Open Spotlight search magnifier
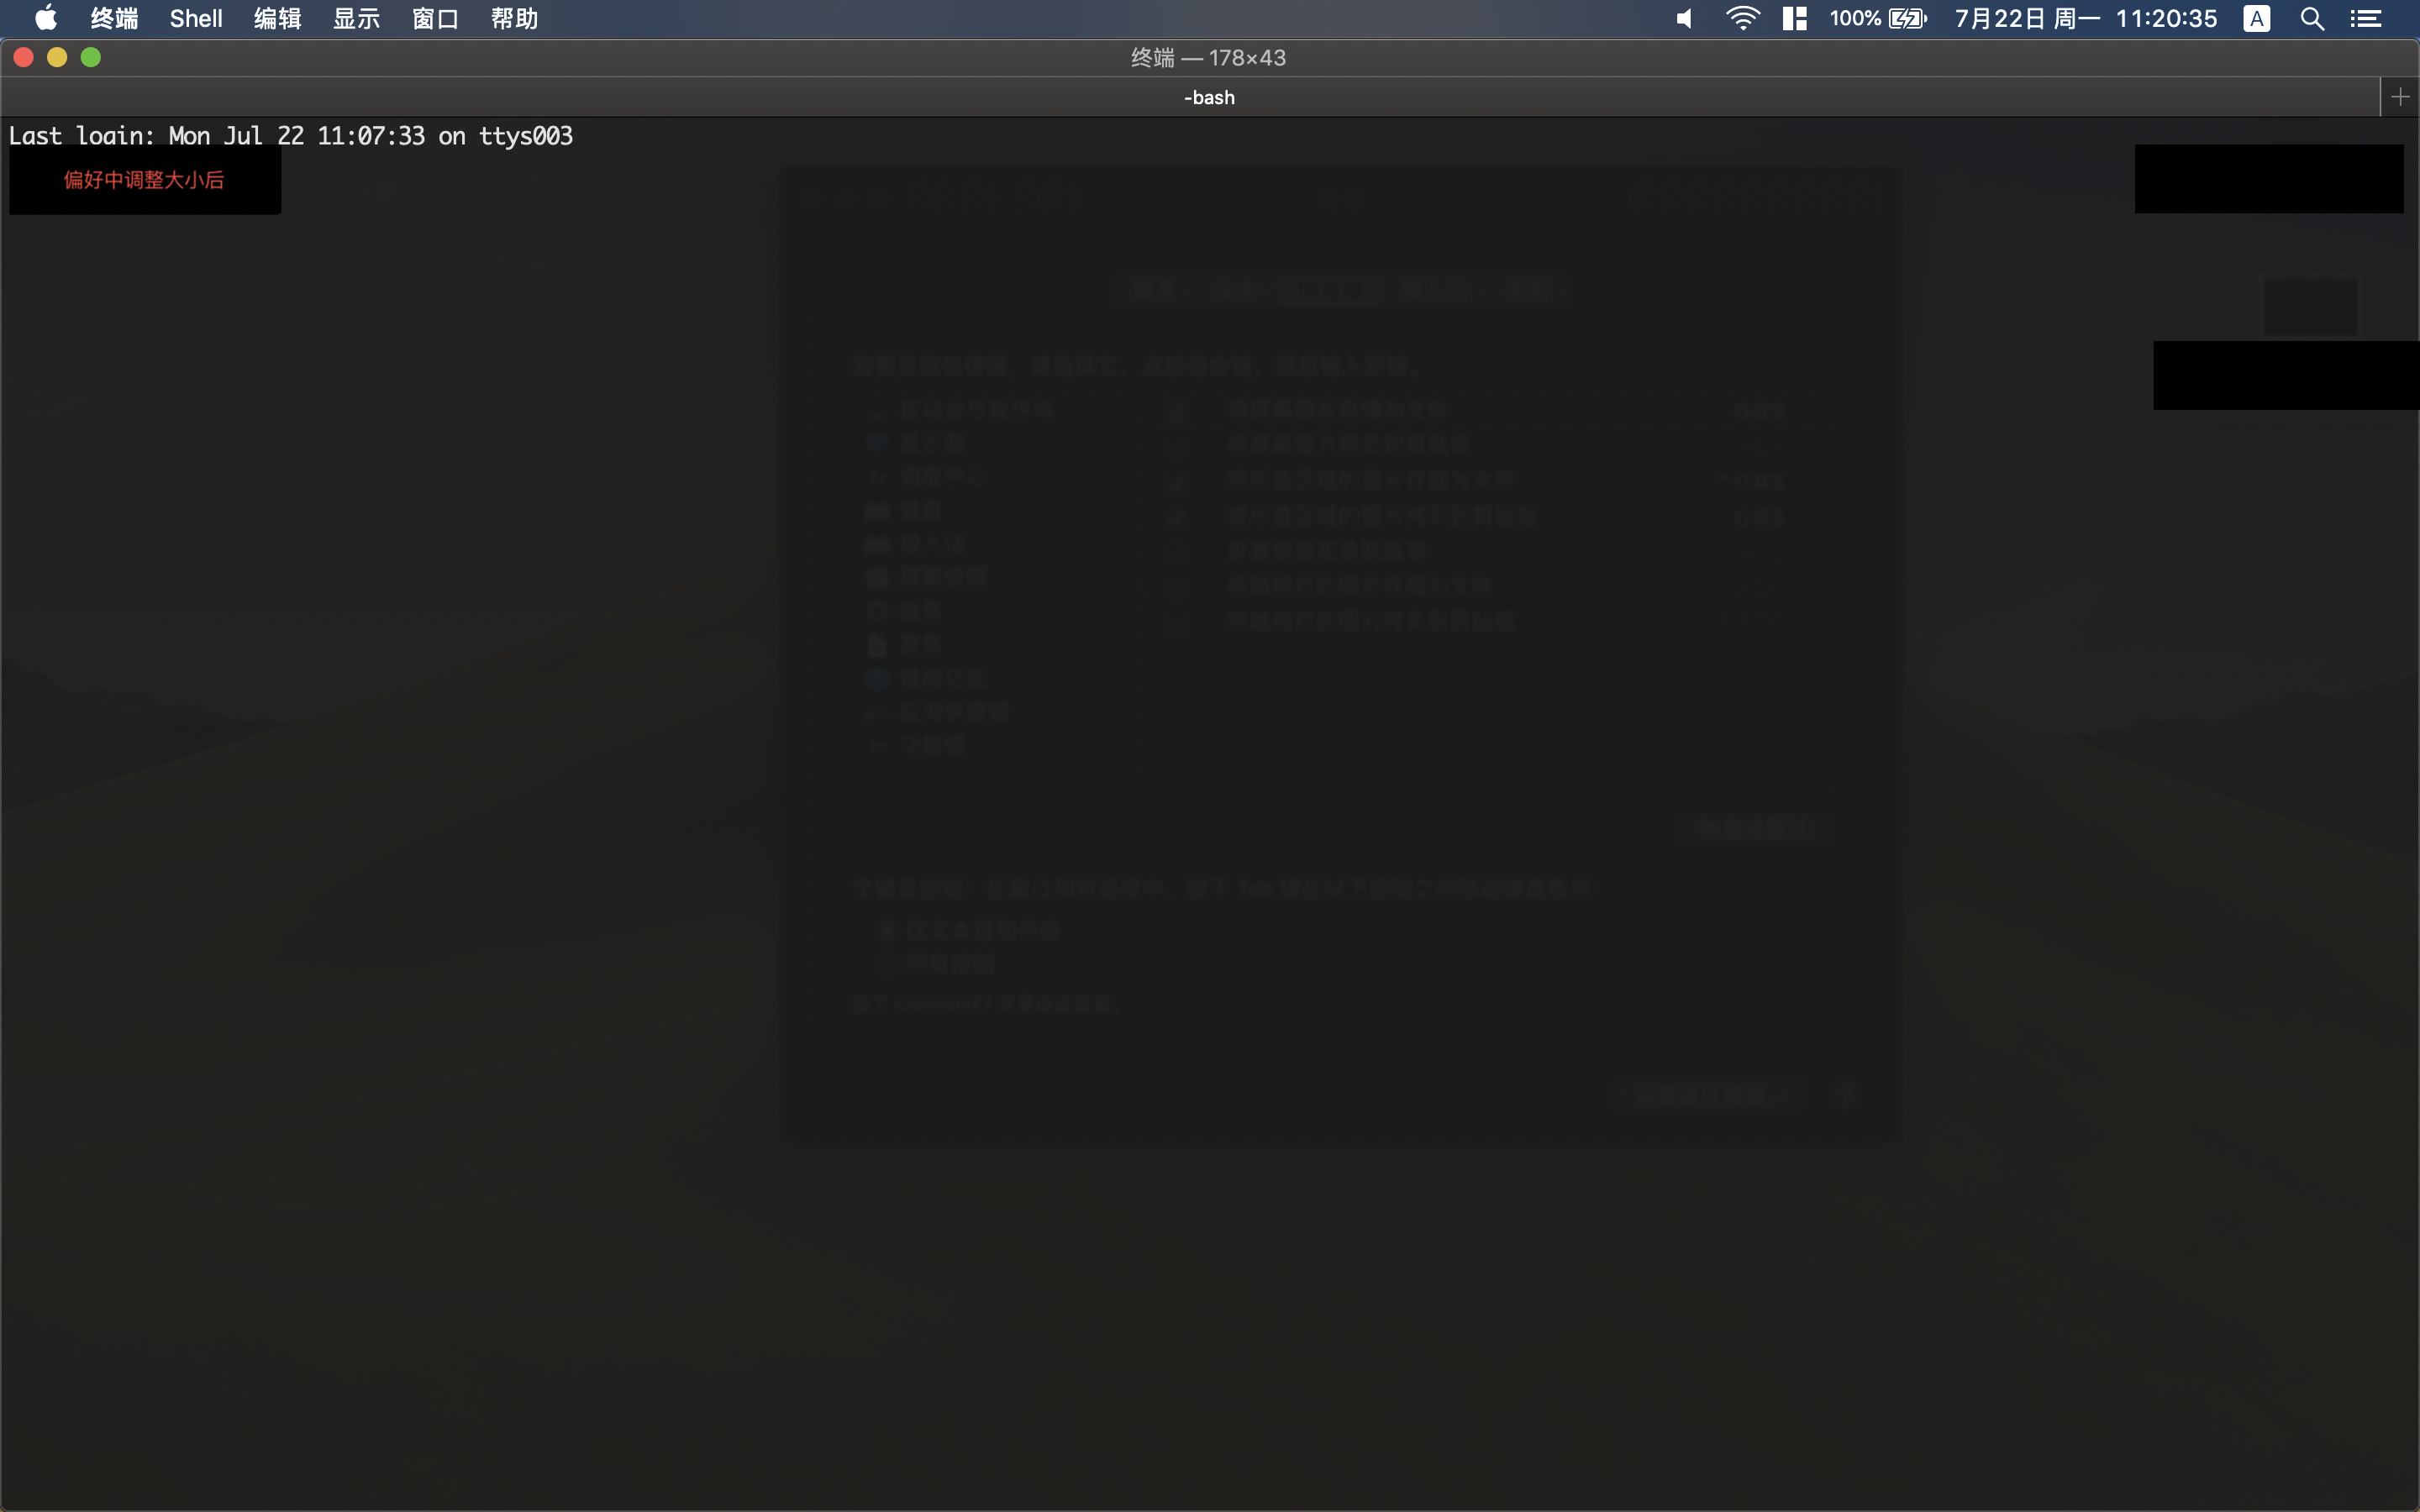The image size is (2420, 1512). click(2312, 18)
